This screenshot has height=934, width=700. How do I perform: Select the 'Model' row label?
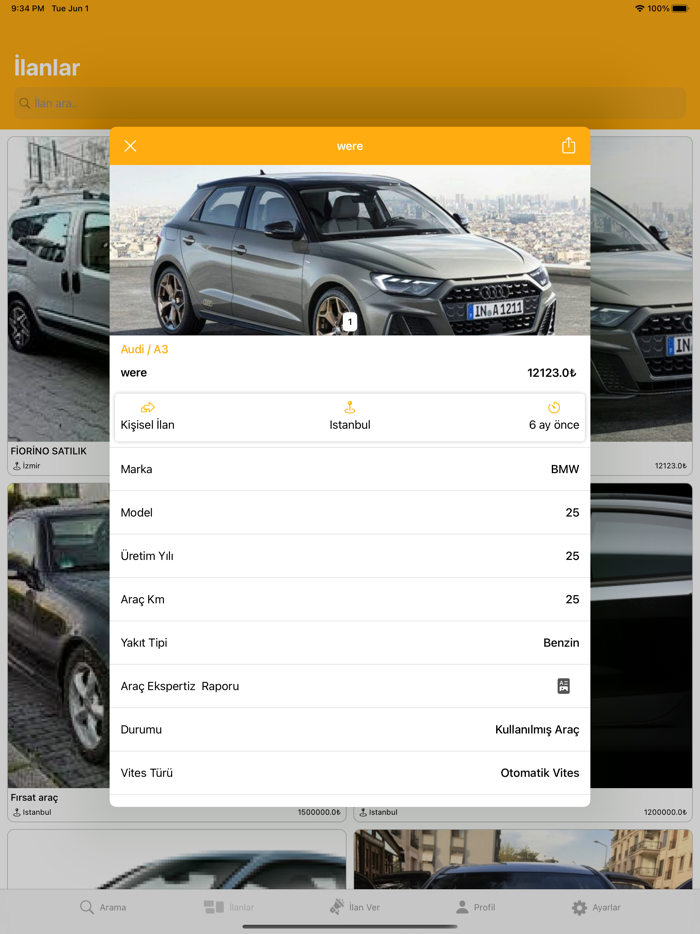(136, 513)
